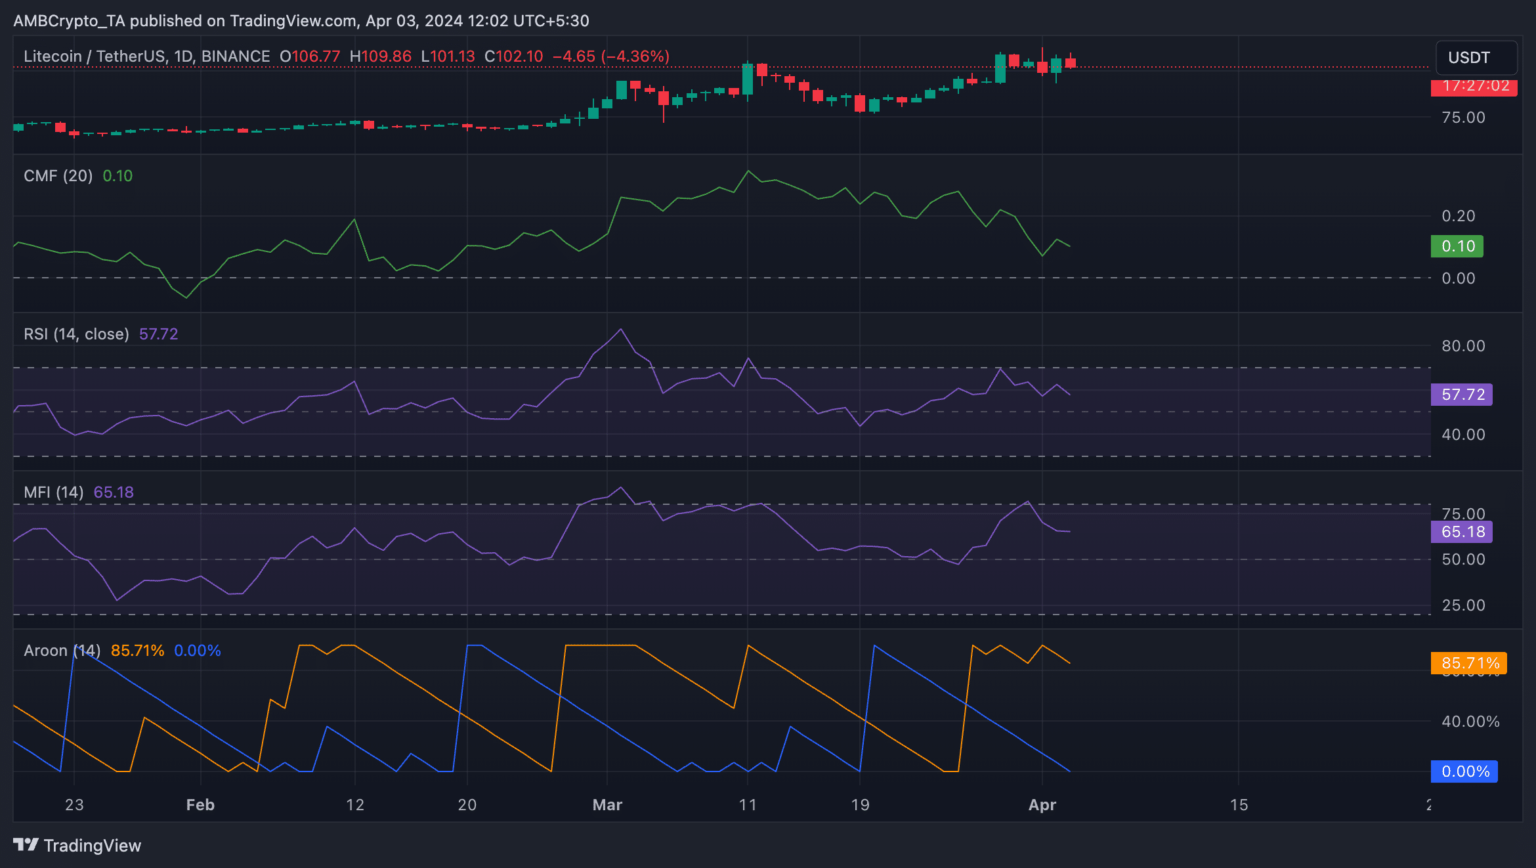Click the red 17:27:02 countdown price tag
The image size is (1536, 868).
coord(1474,87)
